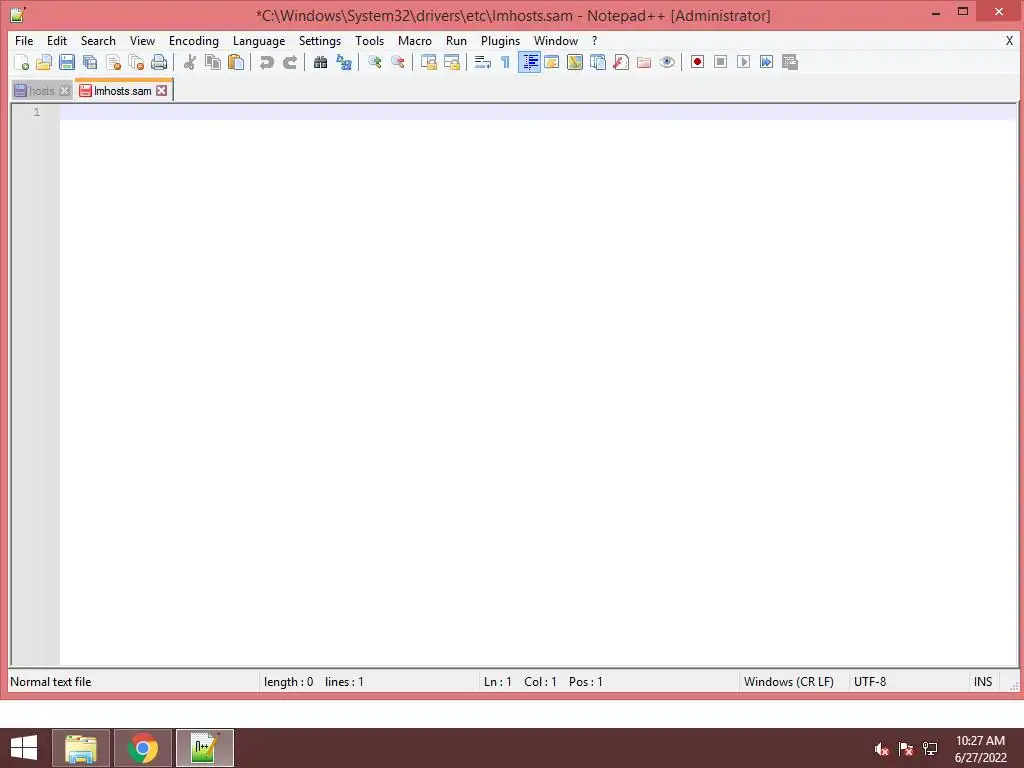Click inside the empty editor line 1
The width and height of the screenshot is (1024, 768).
pos(538,112)
